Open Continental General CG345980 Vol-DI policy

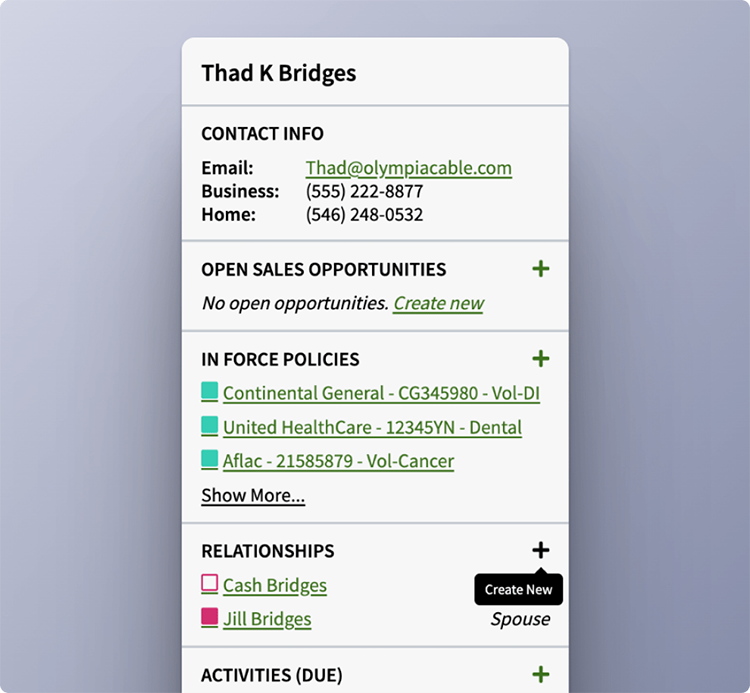tap(381, 394)
